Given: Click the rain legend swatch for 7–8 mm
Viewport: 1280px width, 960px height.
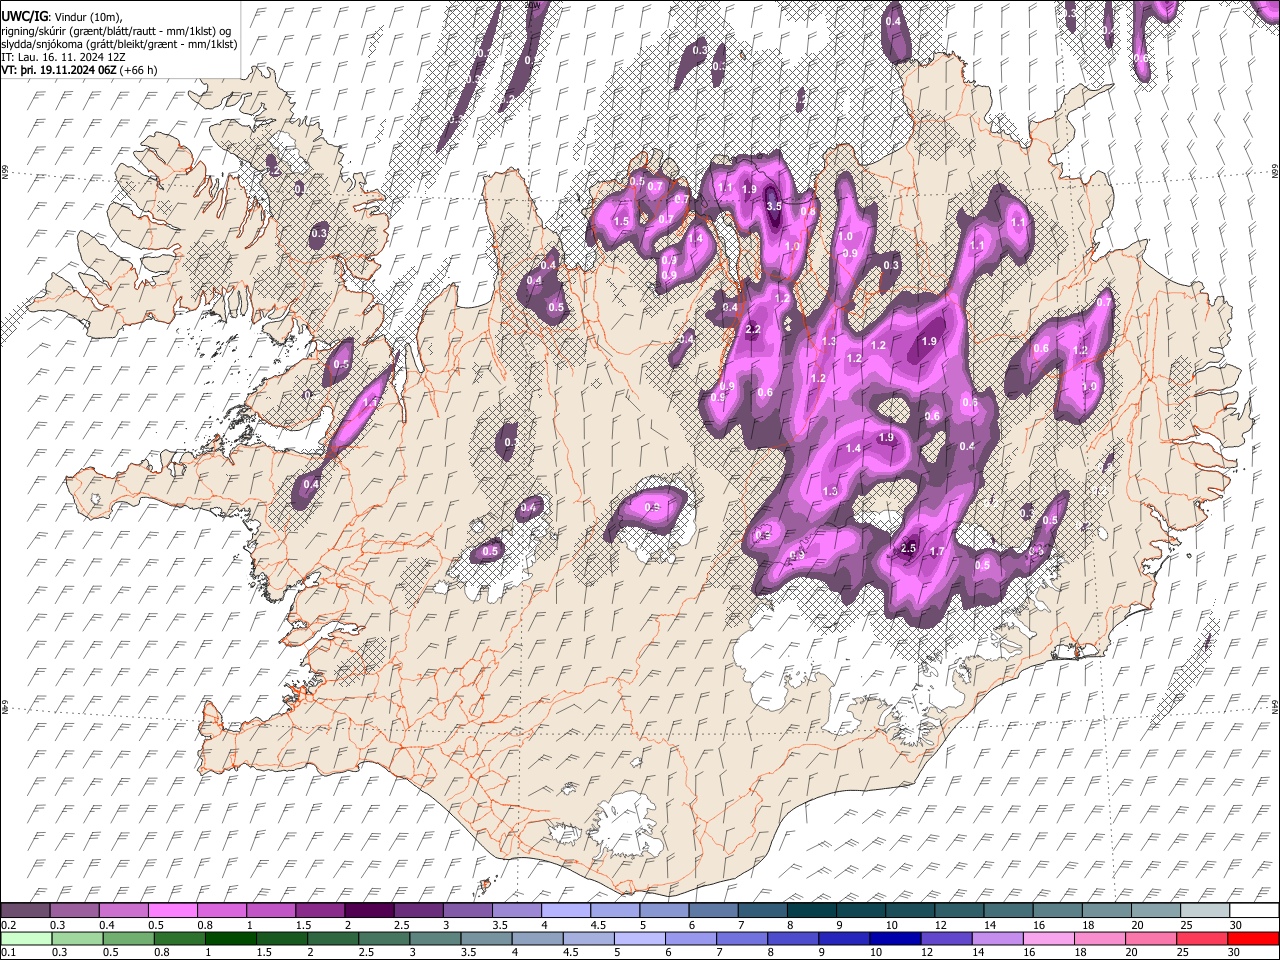Looking at the screenshot, I should point(743,939).
